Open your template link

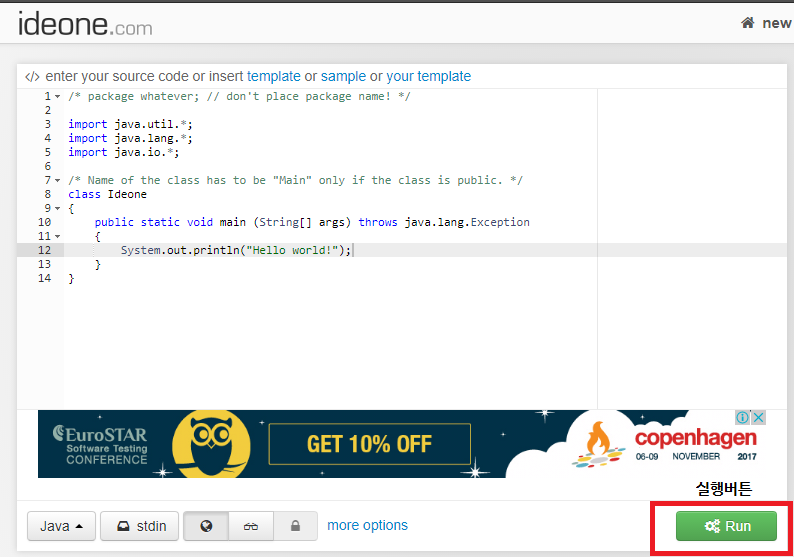click(x=428, y=76)
